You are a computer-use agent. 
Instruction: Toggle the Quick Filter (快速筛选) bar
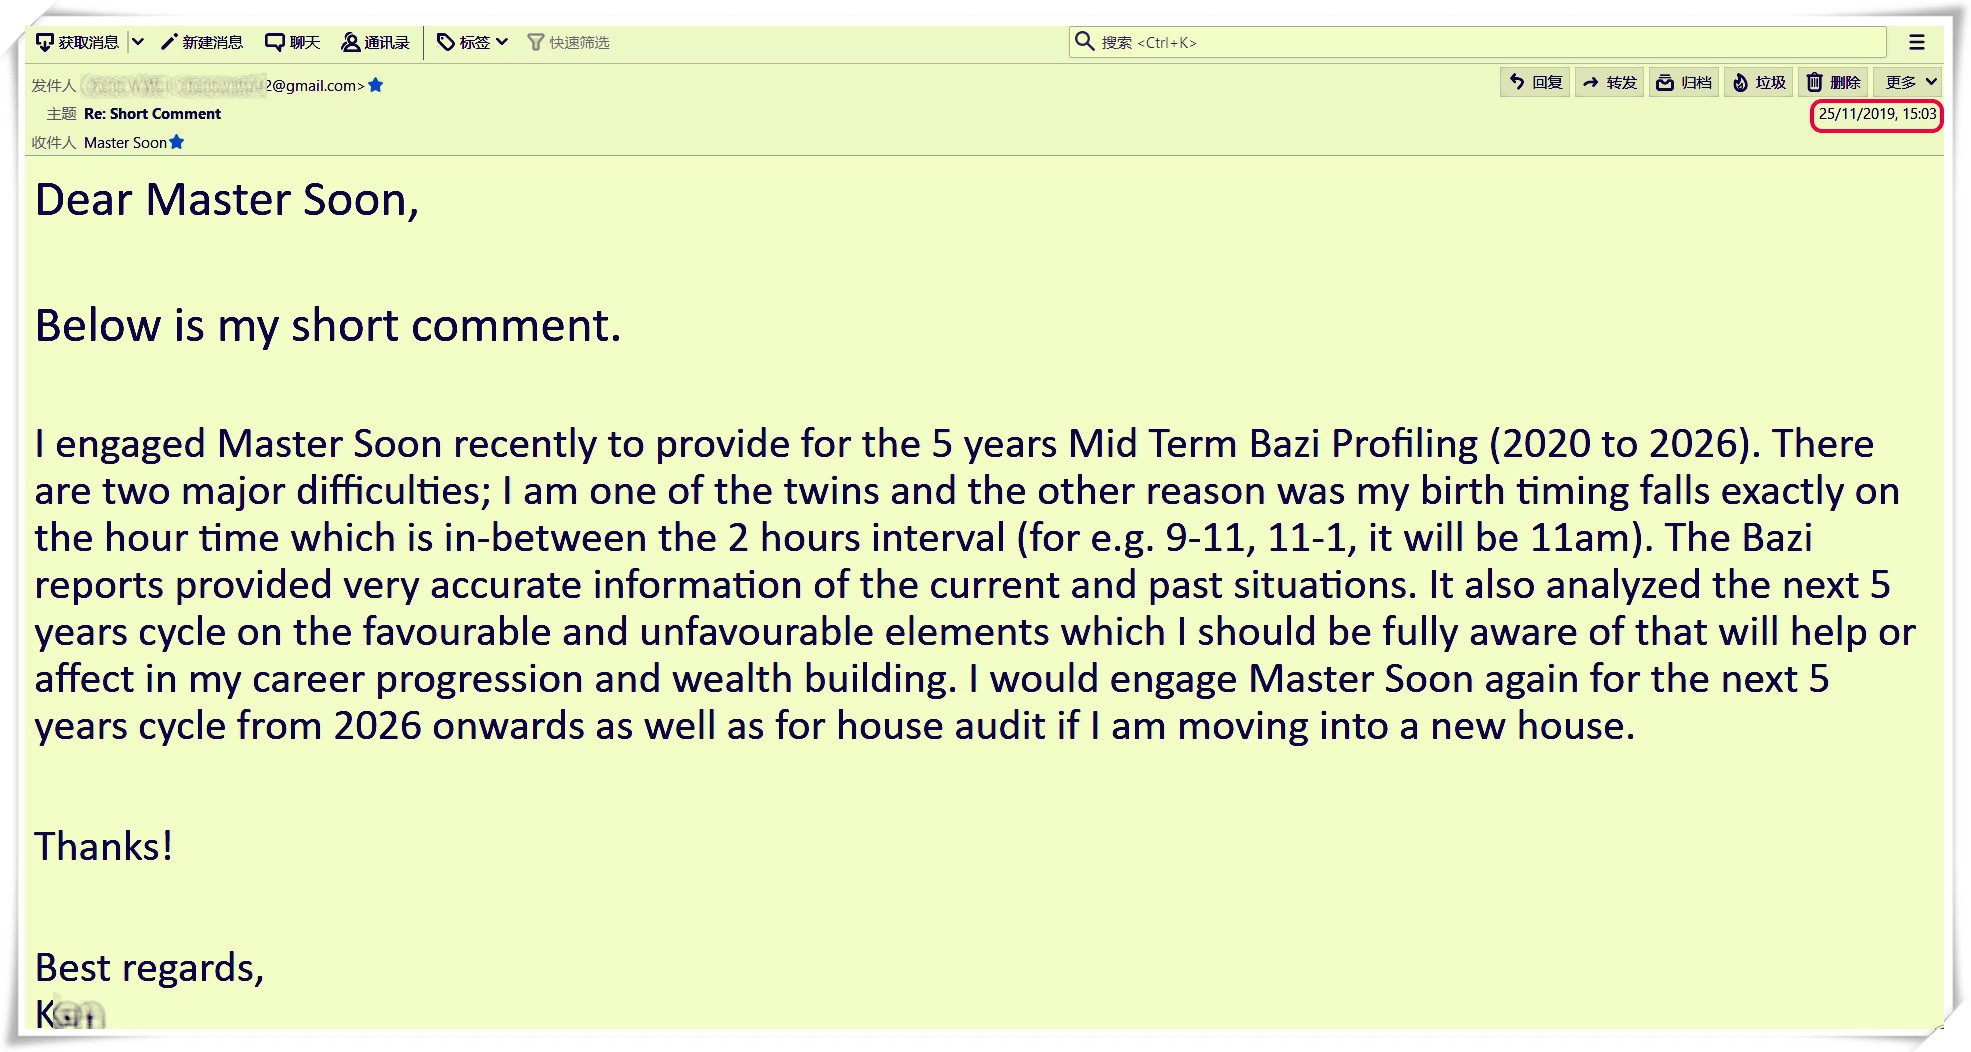tap(568, 42)
